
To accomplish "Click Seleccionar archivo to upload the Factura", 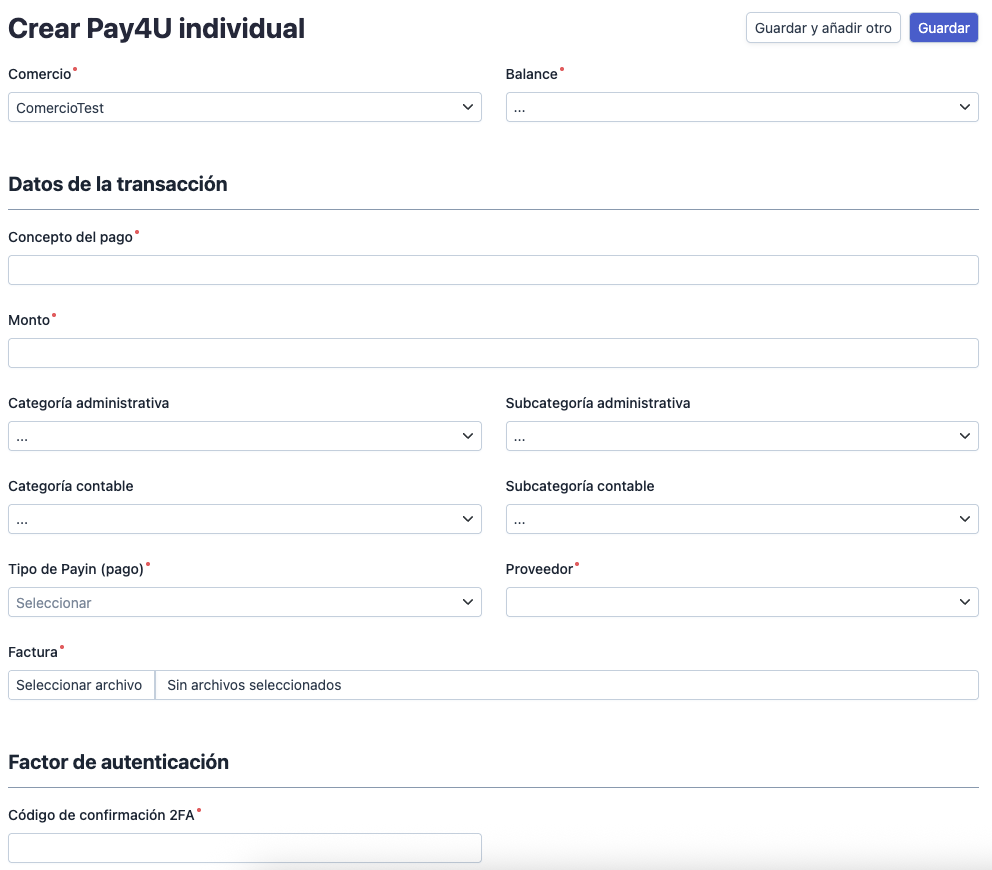I will click(80, 685).
